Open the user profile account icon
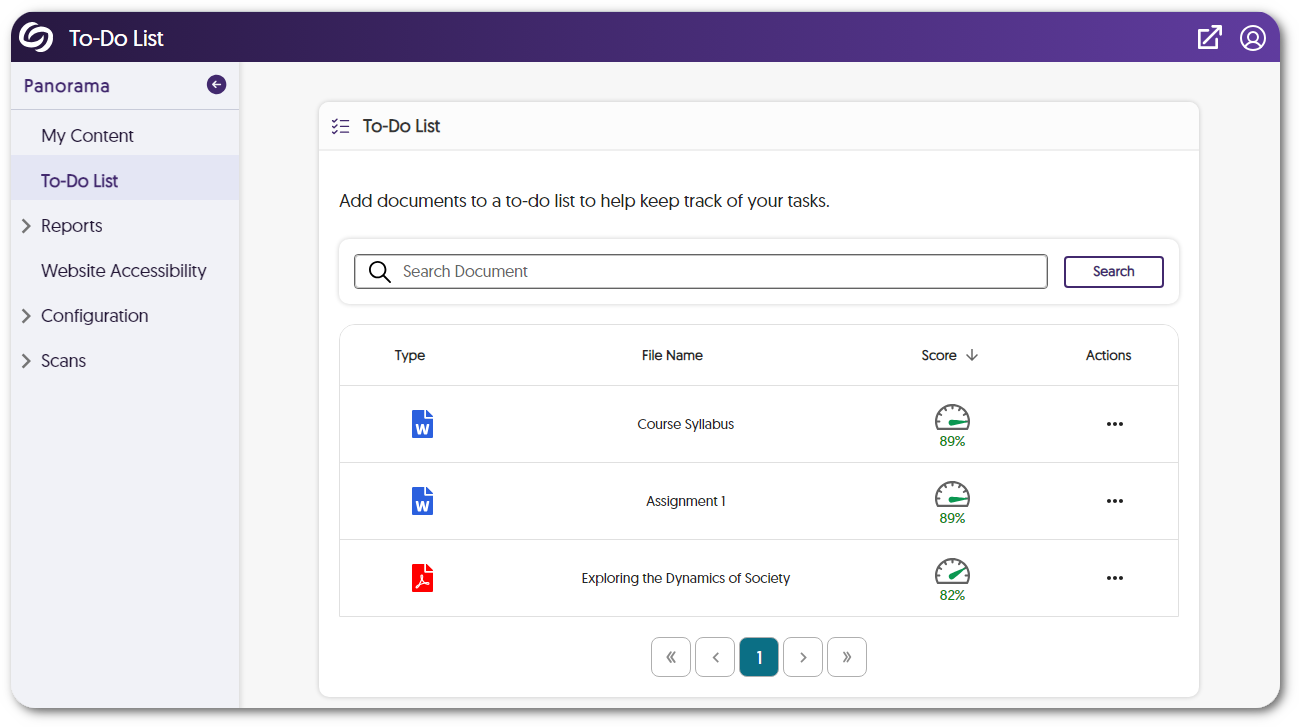The image size is (1299, 727). (1252, 38)
